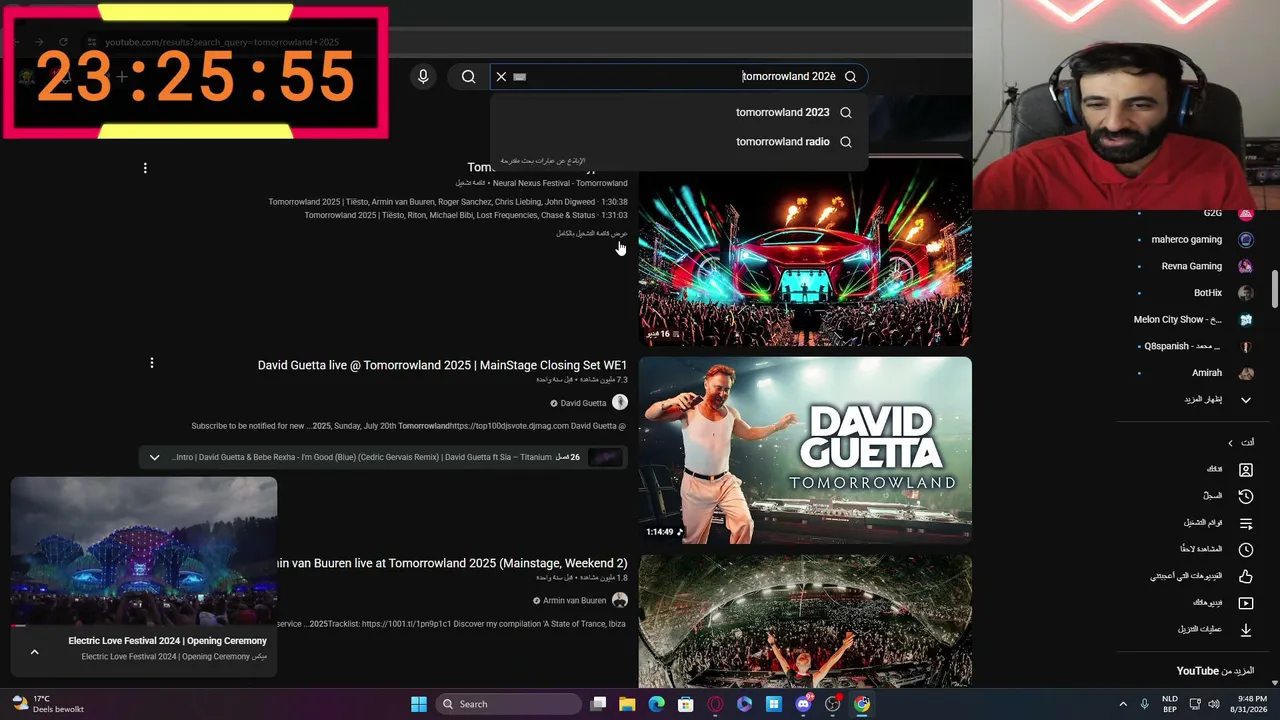Viewport: 1280px width, 720px height.
Task: Open the Armin van Buuren video thumbnail
Action: coord(805,621)
